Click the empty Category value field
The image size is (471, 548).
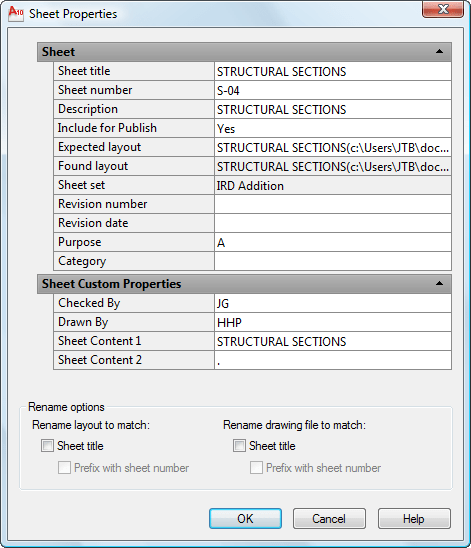(333, 261)
